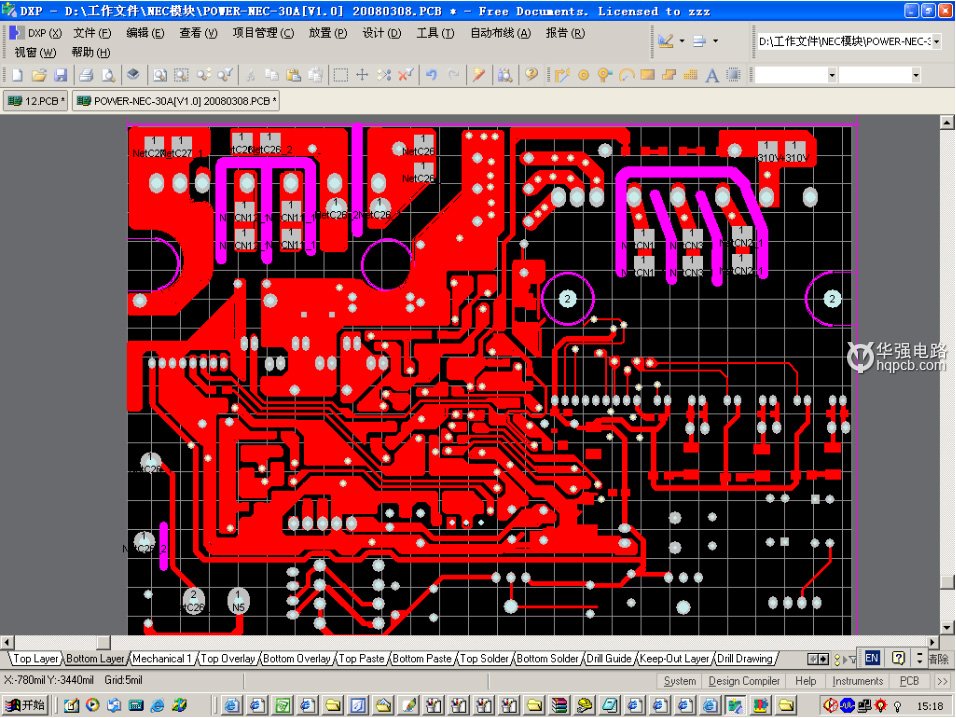The height and width of the screenshot is (718, 956).
Task: Select the Place Component tool
Action: coord(735,74)
